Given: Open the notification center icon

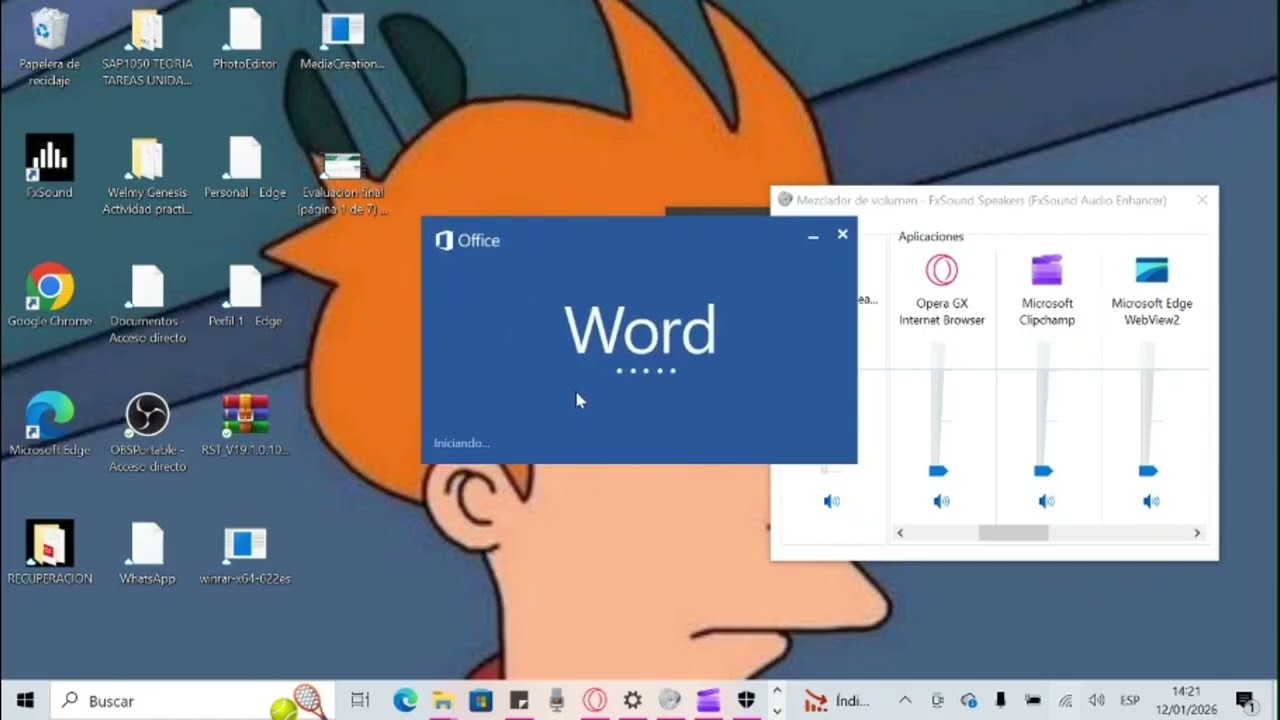Looking at the screenshot, I should click(x=1245, y=701).
